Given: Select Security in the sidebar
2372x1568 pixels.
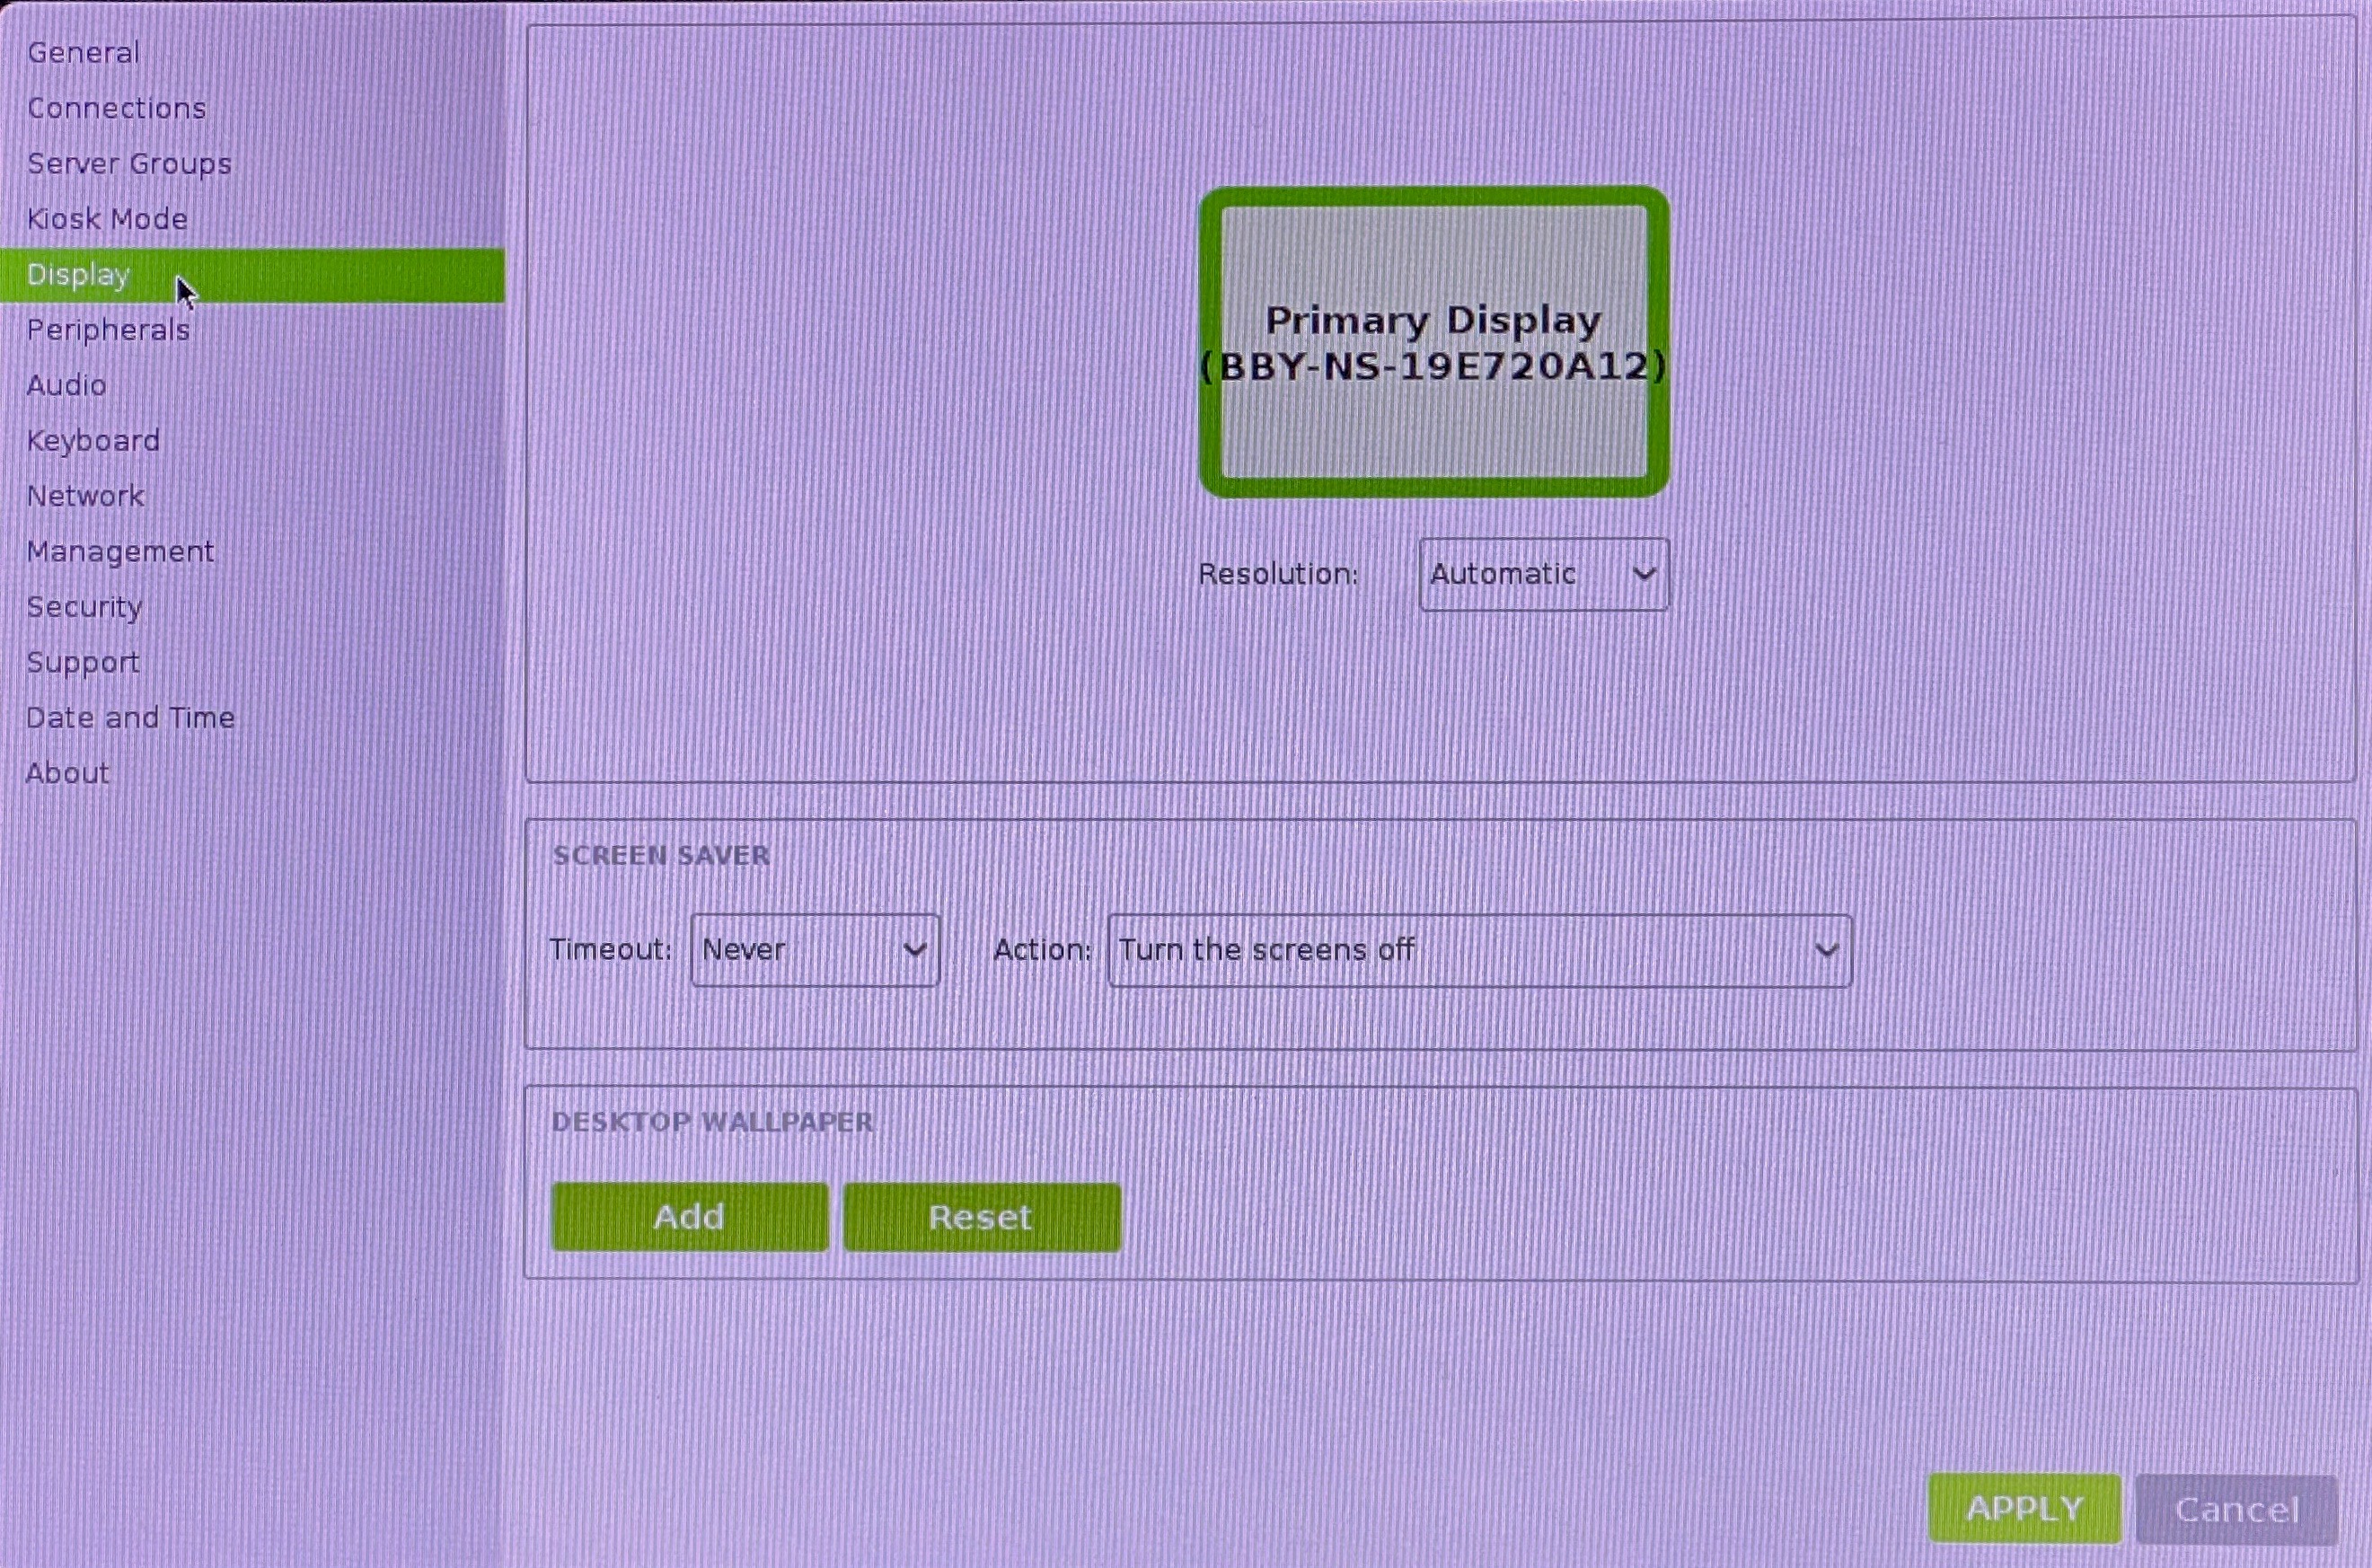Looking at the screenshot, I should click(84, 607).
